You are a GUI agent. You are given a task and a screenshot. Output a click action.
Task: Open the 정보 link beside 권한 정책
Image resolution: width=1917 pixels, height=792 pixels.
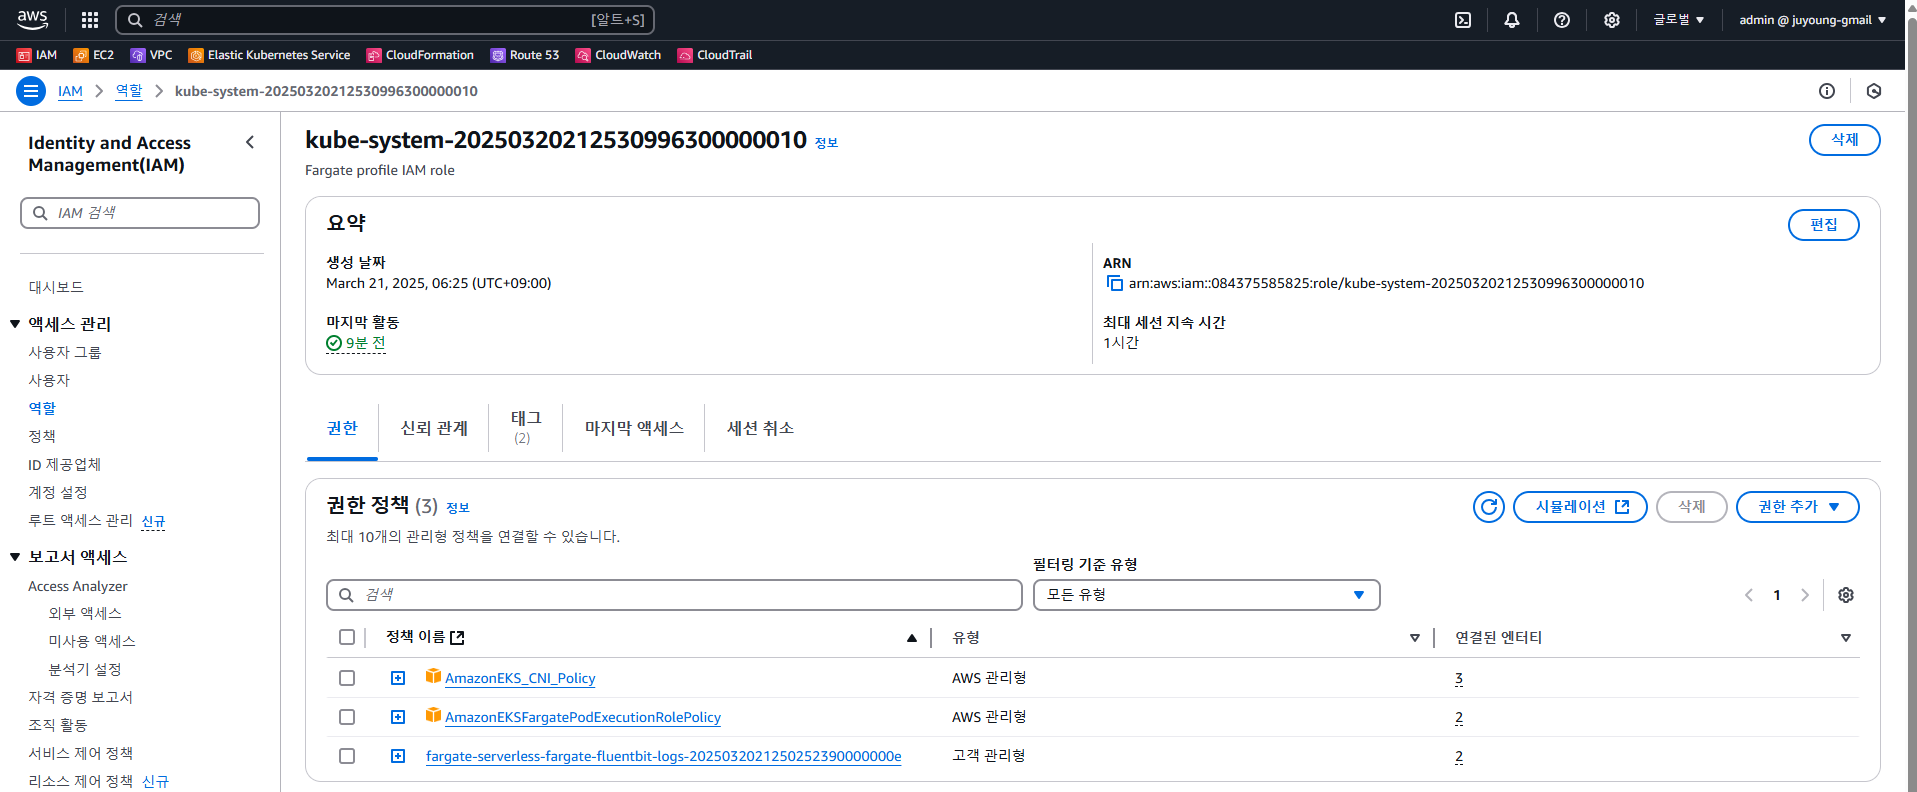click(458, 508)
